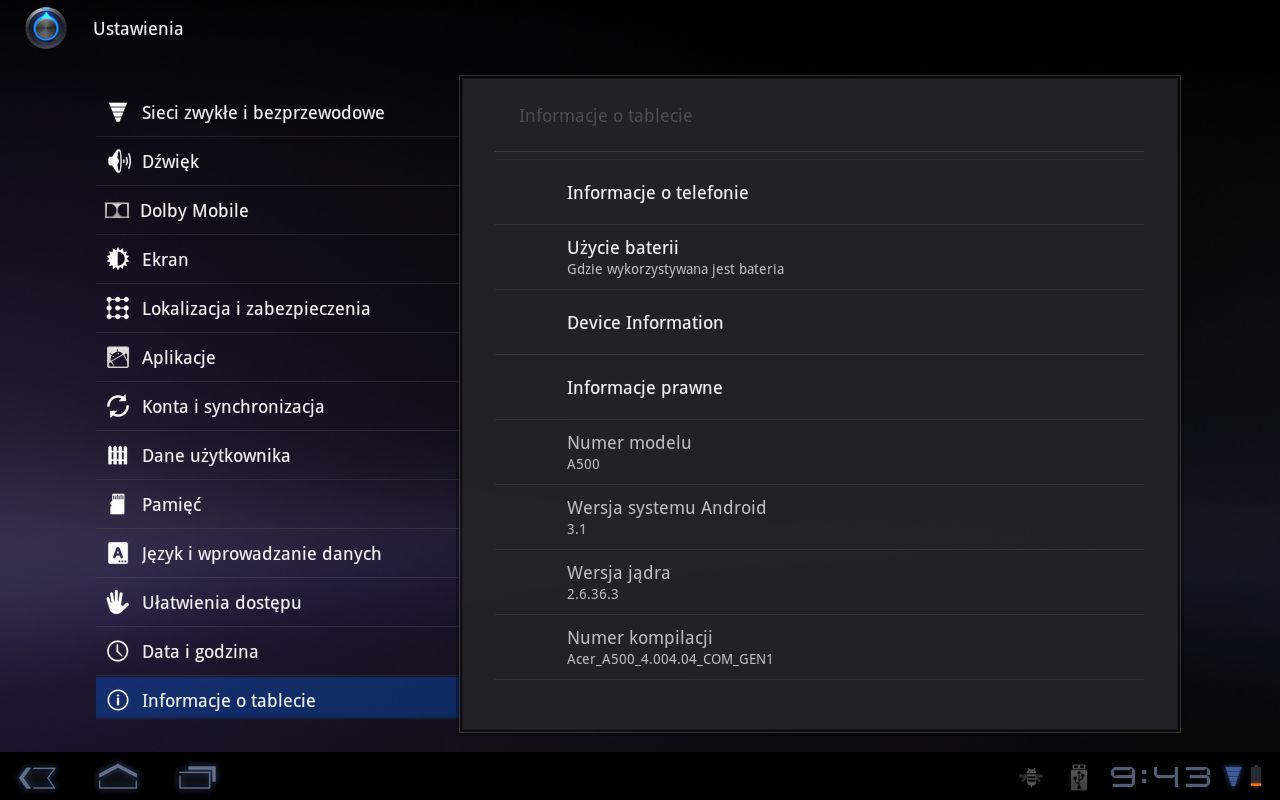Tap the Settings app icon beside Ustawienia
Viewport: 1280px width, 800px height.
46,28
